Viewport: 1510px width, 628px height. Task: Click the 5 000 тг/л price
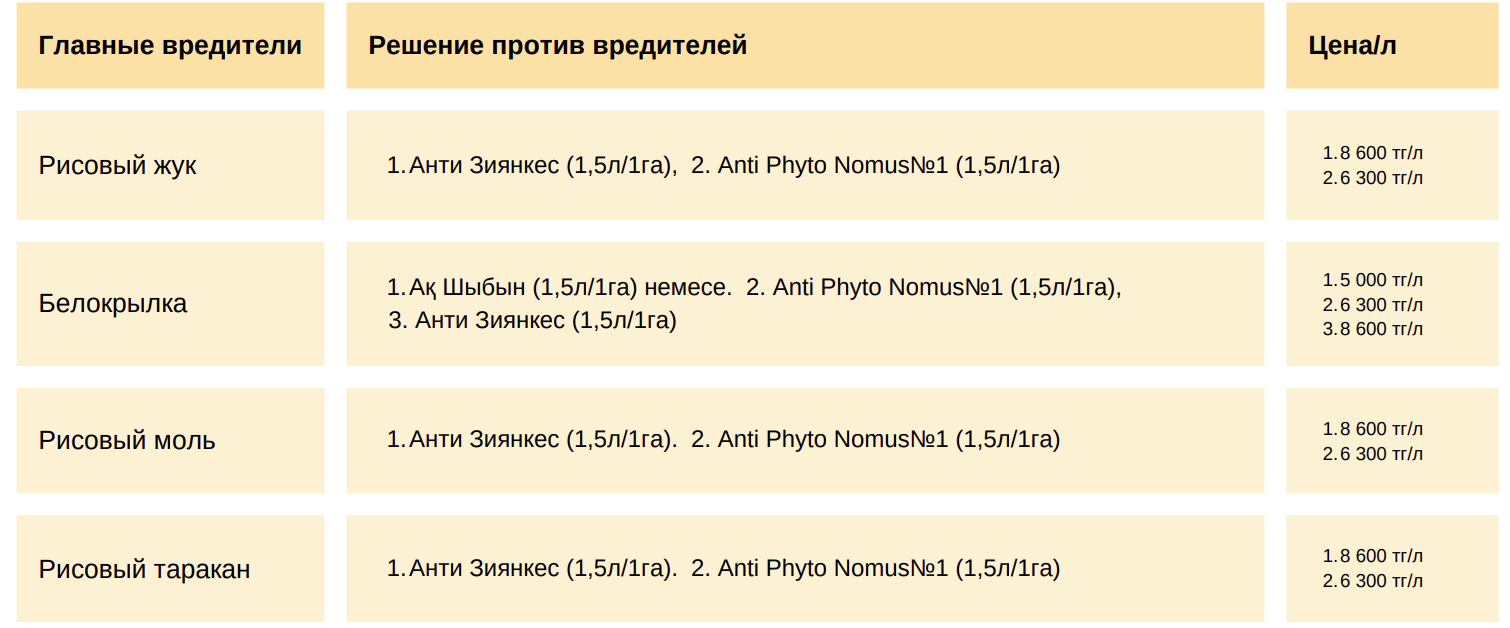[x=1379, y=280]
